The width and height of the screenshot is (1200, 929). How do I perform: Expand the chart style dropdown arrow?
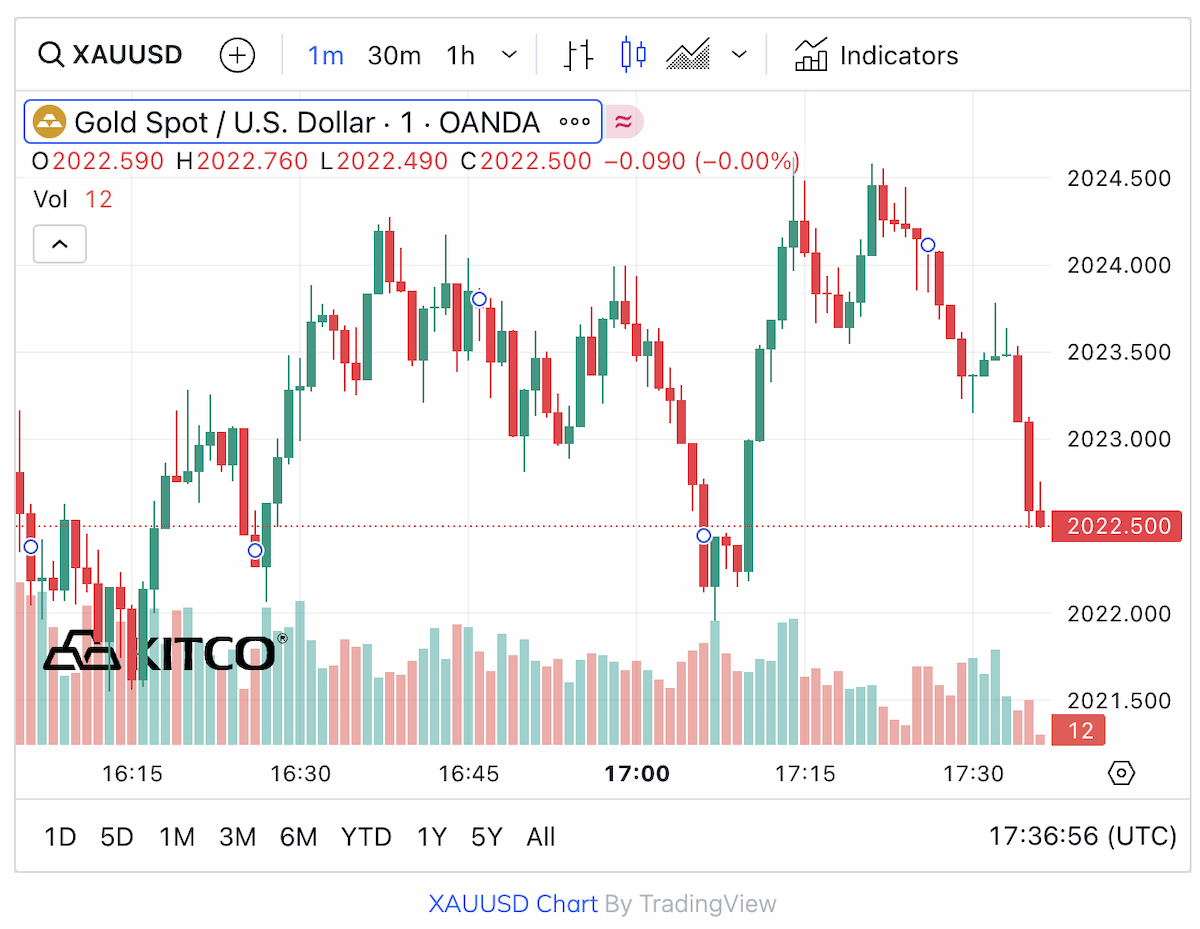tap(739, 55)
